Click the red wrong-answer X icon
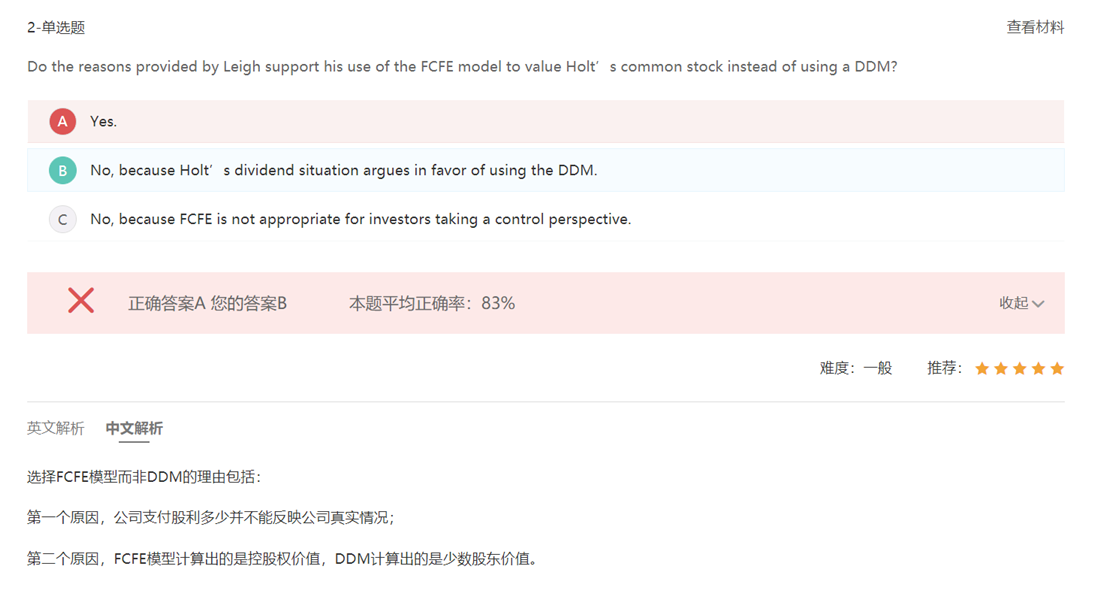This screenshot has width=1100, height=599. 81,301
